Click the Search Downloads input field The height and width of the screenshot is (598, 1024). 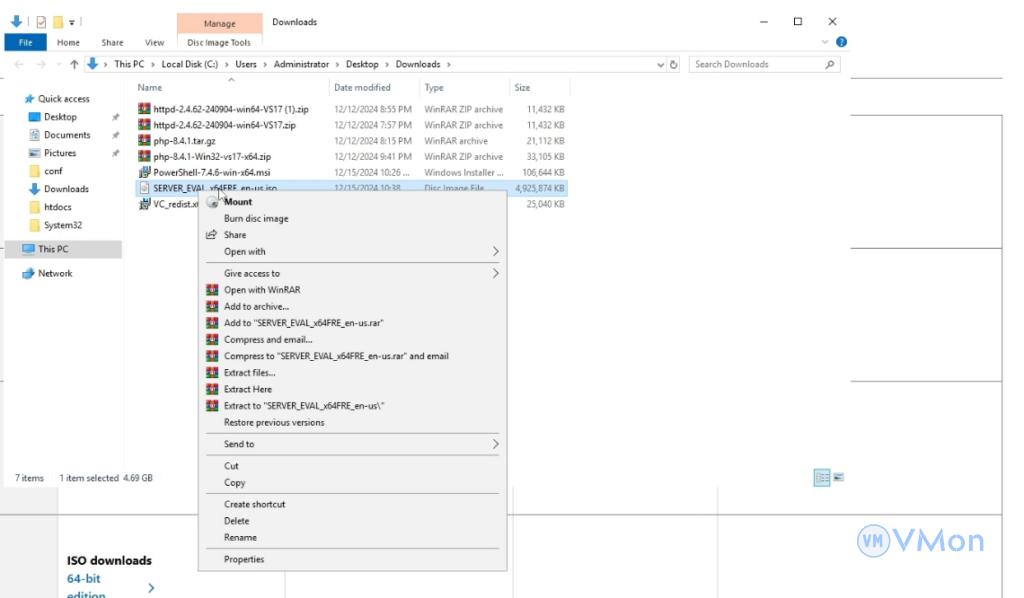click(755, 65)
